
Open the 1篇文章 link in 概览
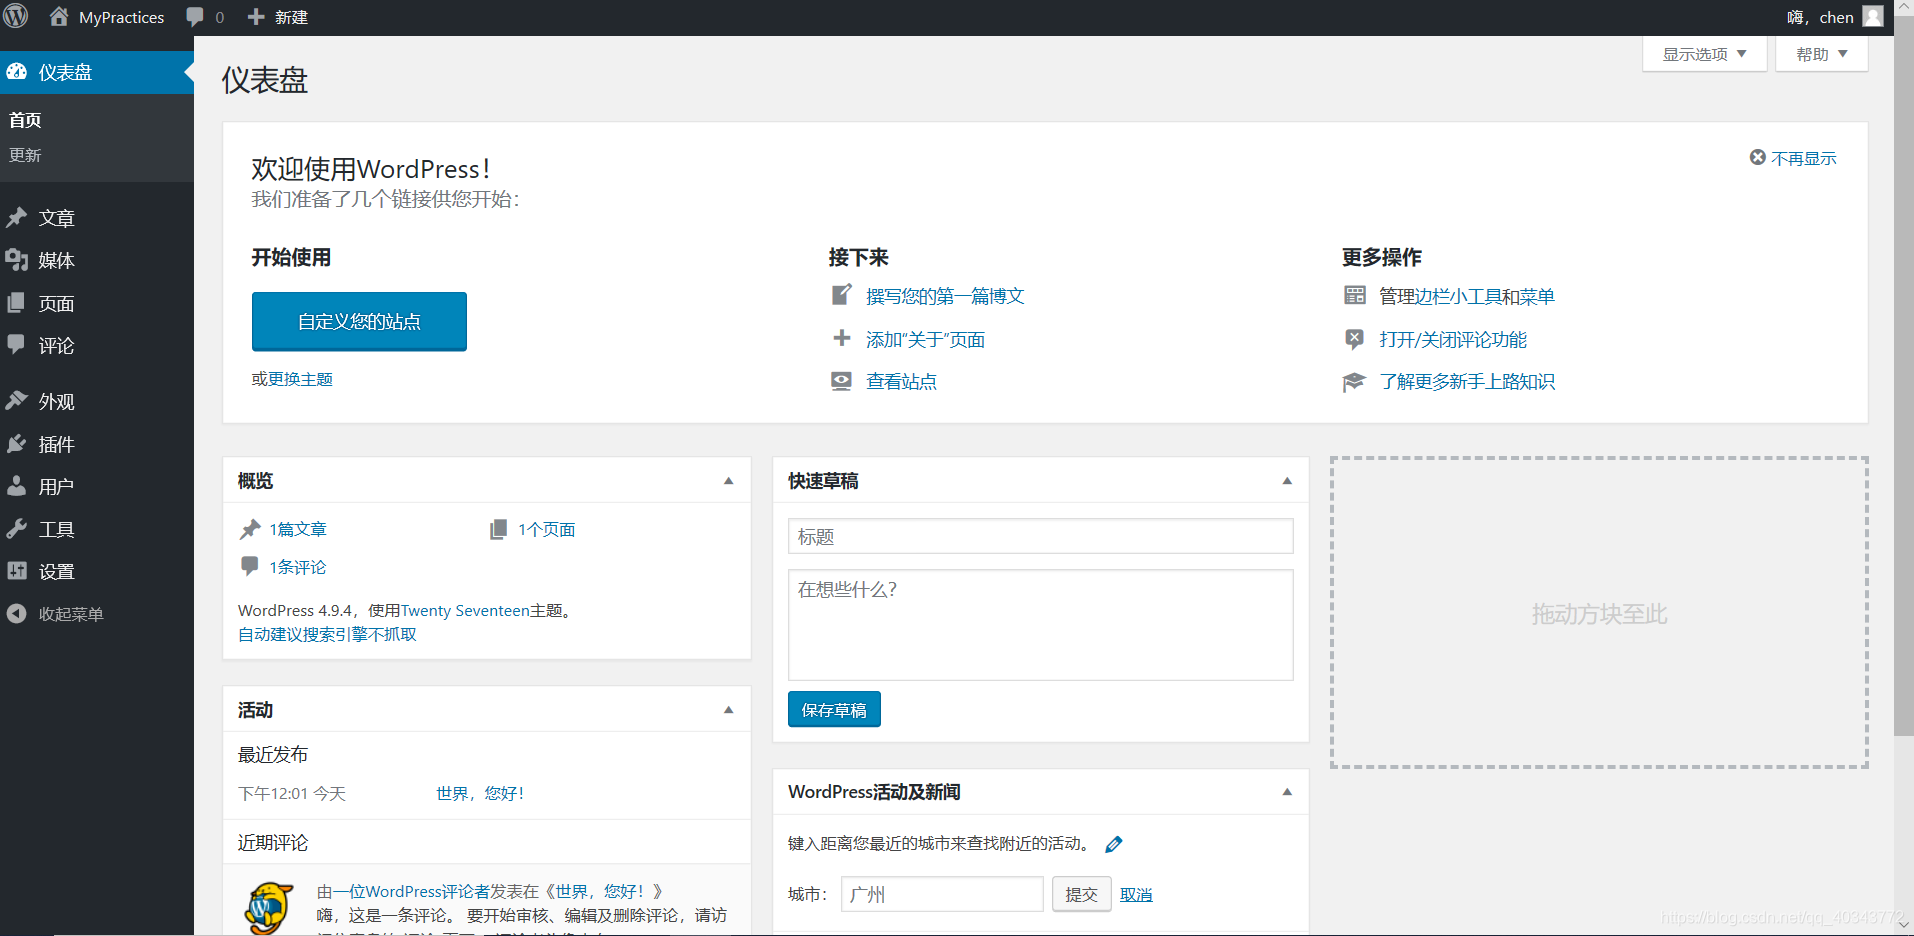[298, 529]
